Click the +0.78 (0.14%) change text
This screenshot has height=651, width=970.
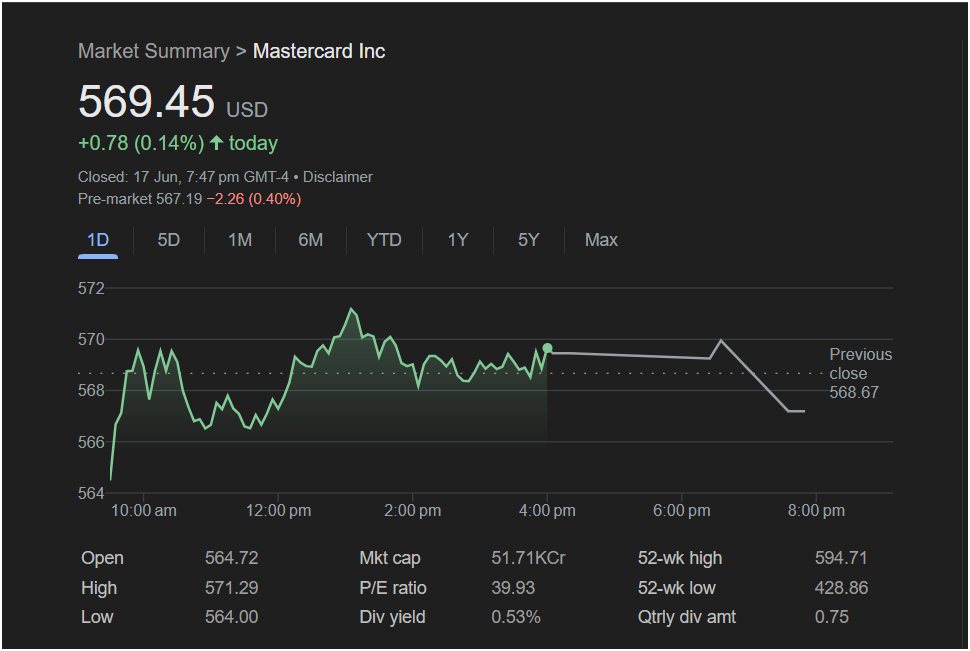(x=141, y=143)
